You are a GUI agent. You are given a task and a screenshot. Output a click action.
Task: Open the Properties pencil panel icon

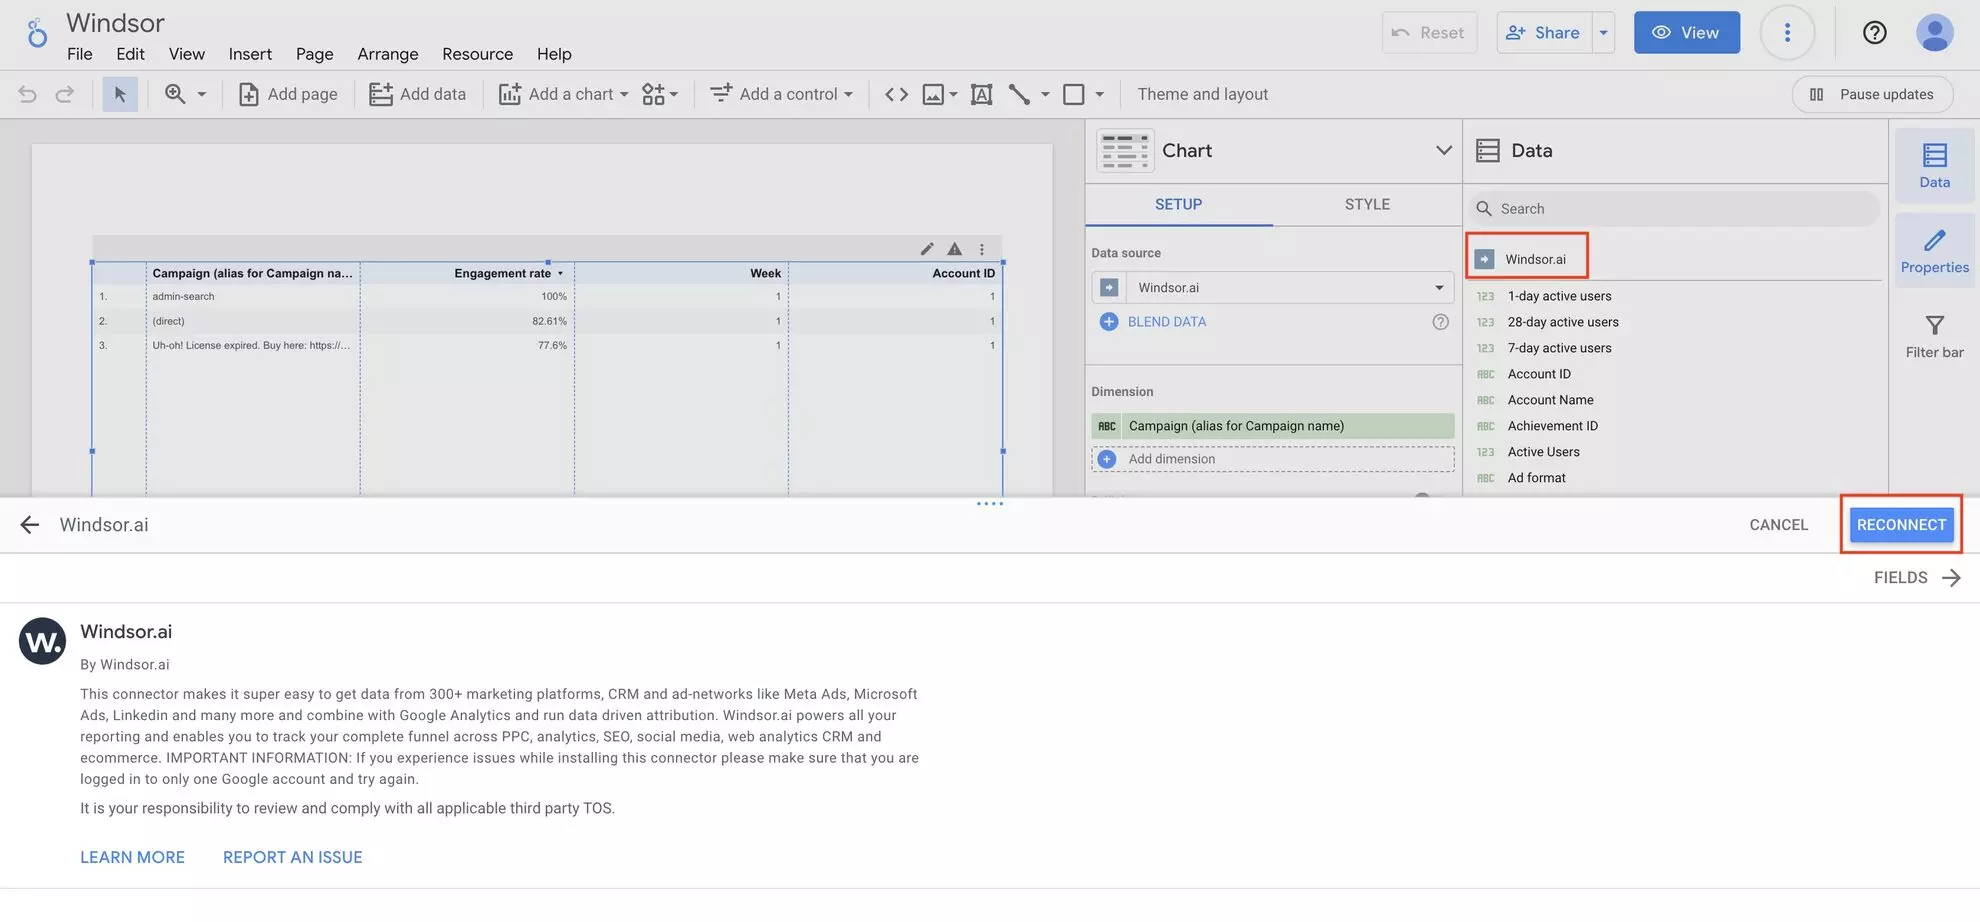(x=1934, y=251)
